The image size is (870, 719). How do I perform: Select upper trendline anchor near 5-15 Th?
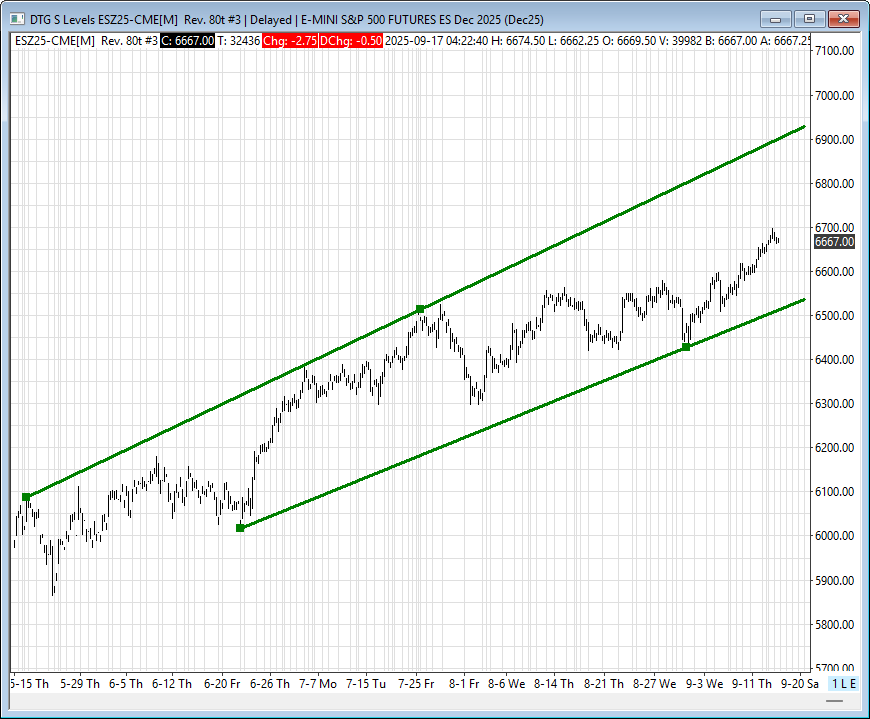coord(26,497)
